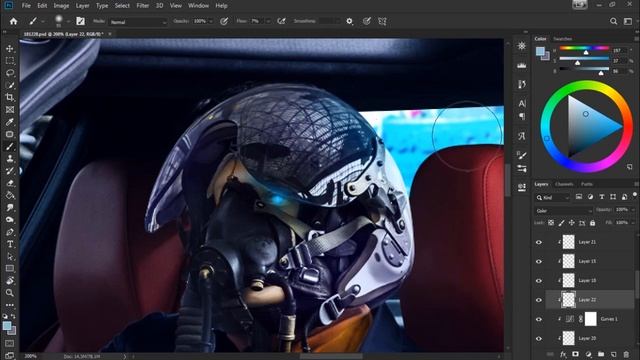Swap foreground and background colors
640x360 pixels.
tap(13, 316)
